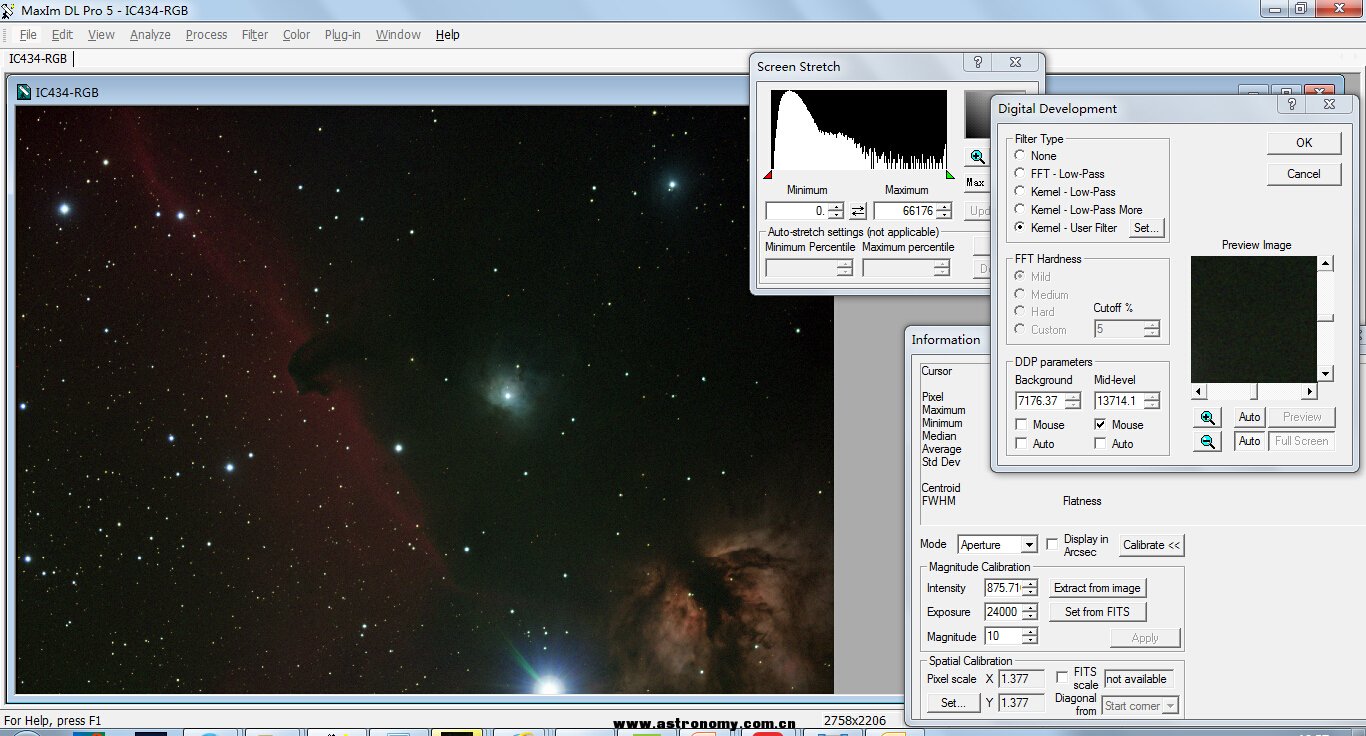The width and height of the screenshot is (1366, 736).
Task: Click Set... button in Spatial Calibration
Action: pos(953,703)
